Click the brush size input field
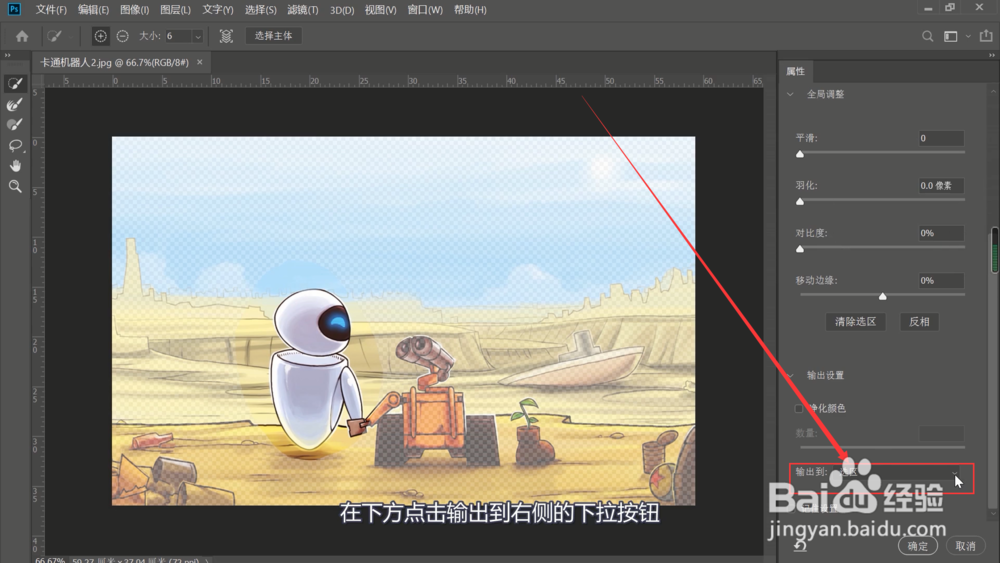This screenshot has width=1000, height=563. [x=178, y=36]
